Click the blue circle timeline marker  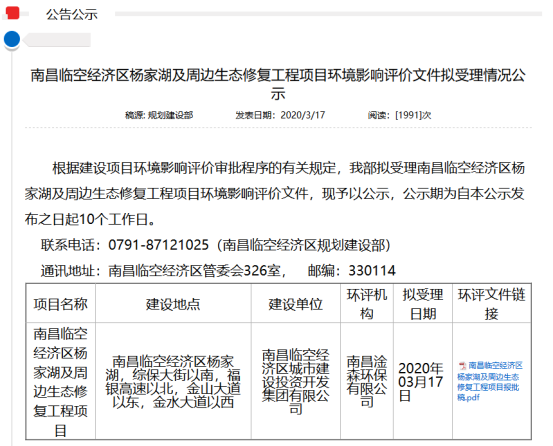pyautogui.click(x=12, y=39)
